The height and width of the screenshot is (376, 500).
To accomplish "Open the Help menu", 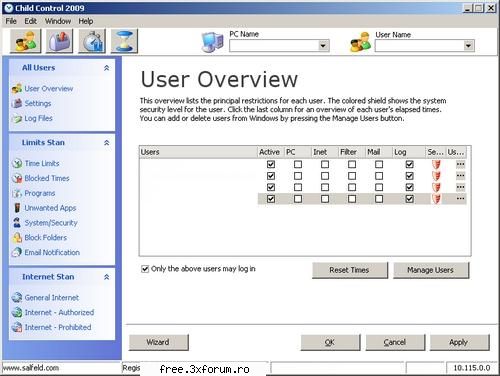I will click(86, 21).
